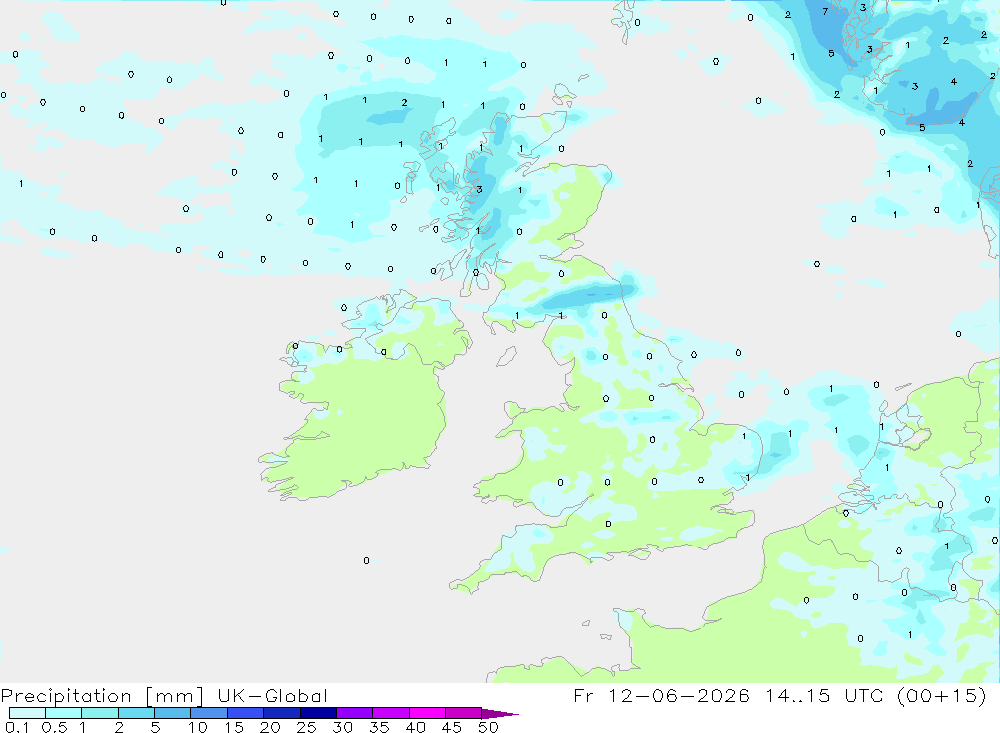
Task: Click the 30–35 mm purple swatch
Action: click(x=355, y=713)
